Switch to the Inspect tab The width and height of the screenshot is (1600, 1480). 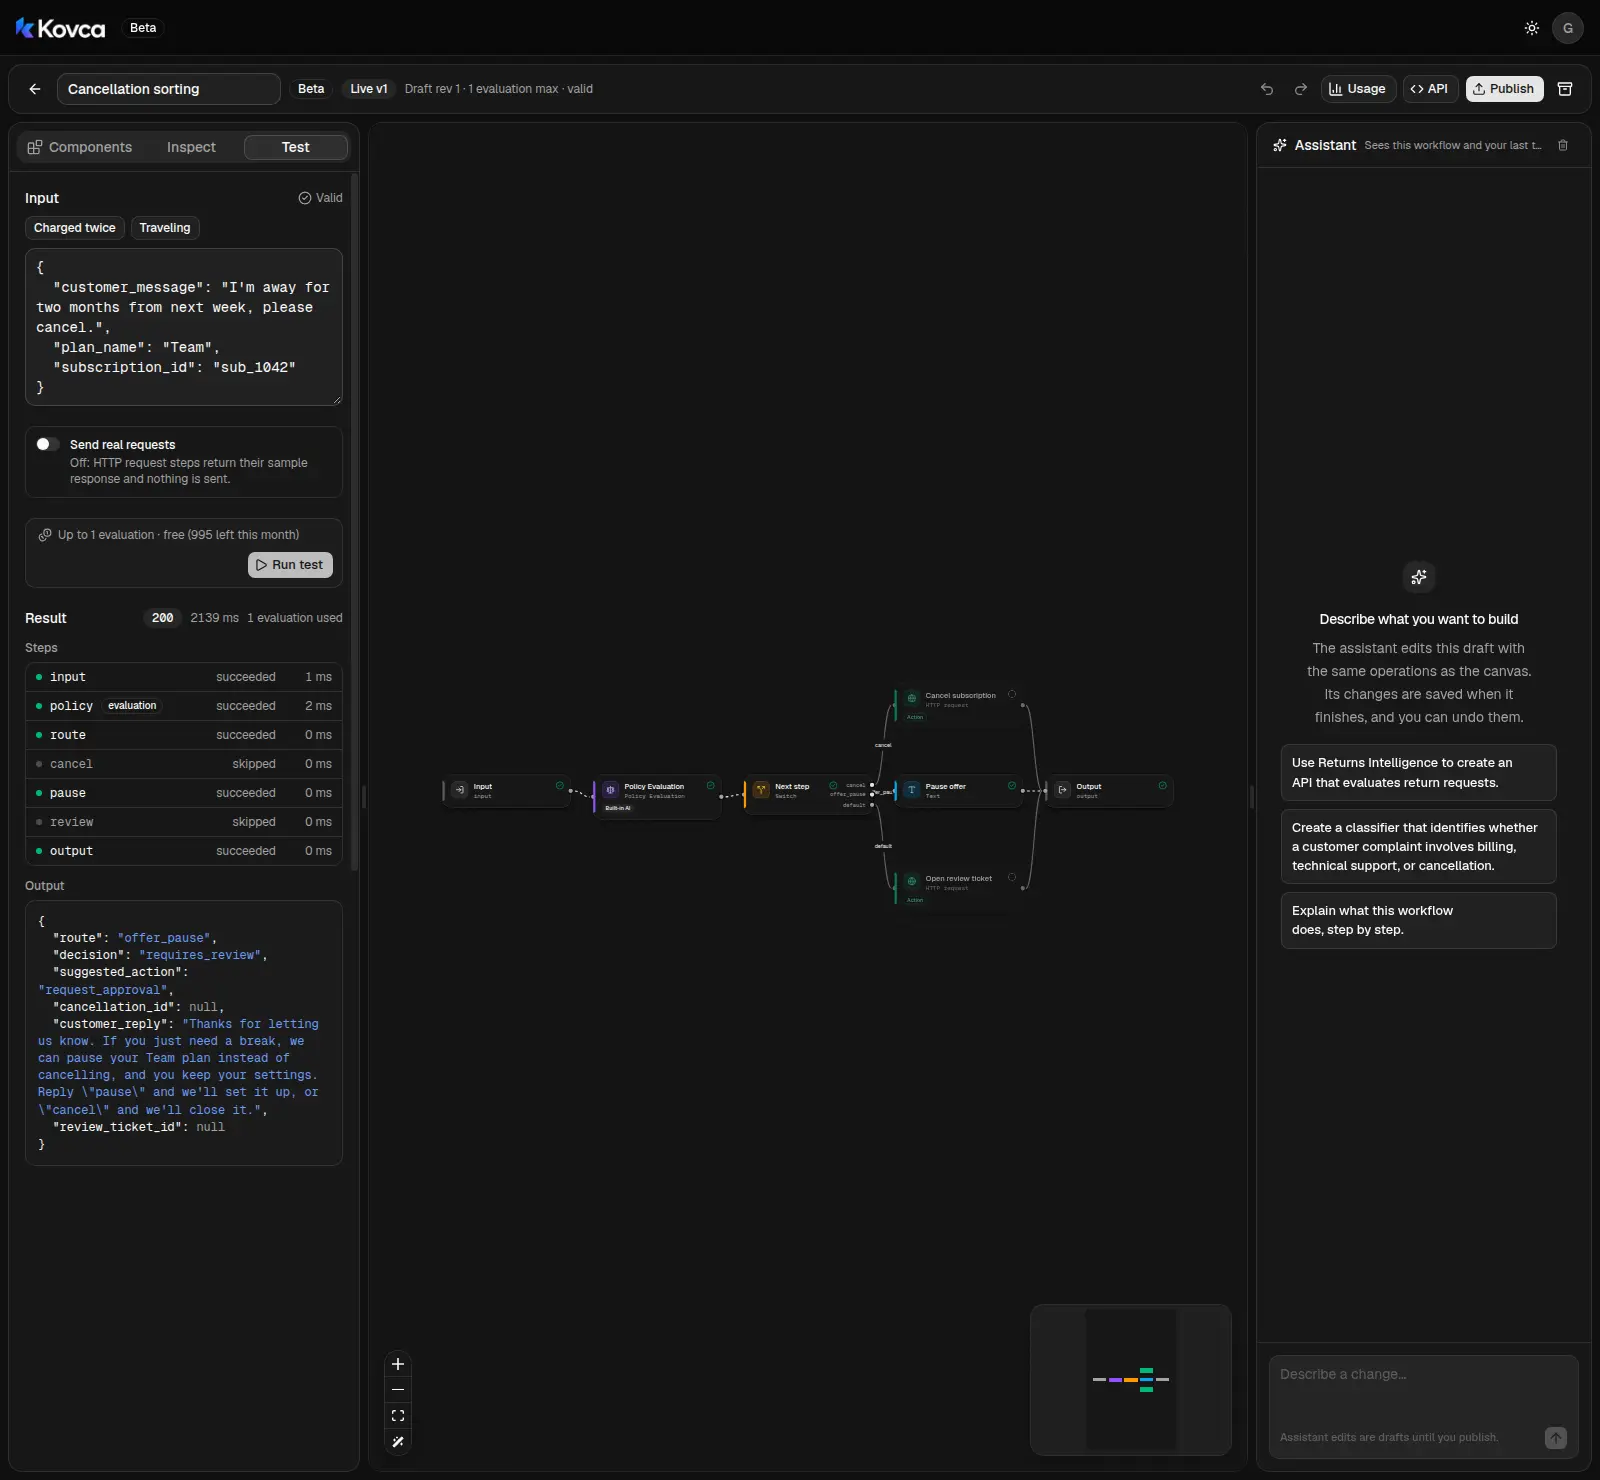point(191,147)
